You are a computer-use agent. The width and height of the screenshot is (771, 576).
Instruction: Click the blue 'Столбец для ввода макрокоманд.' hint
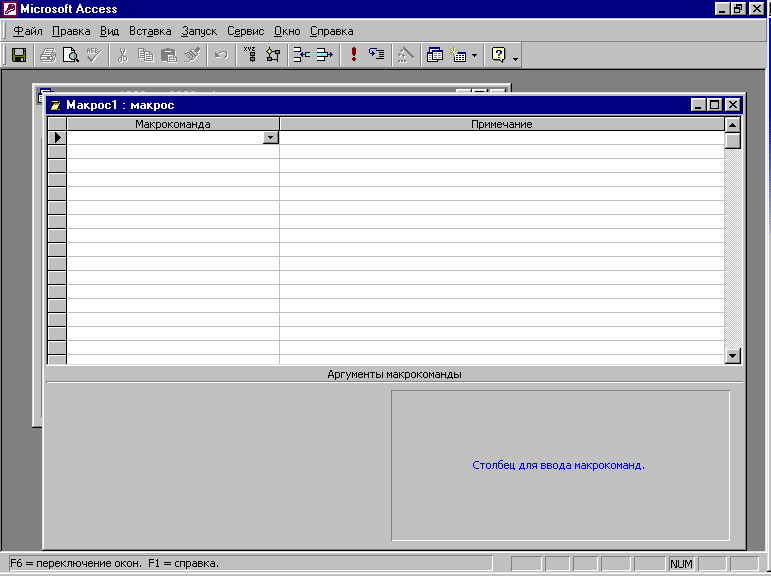point(559,465)
